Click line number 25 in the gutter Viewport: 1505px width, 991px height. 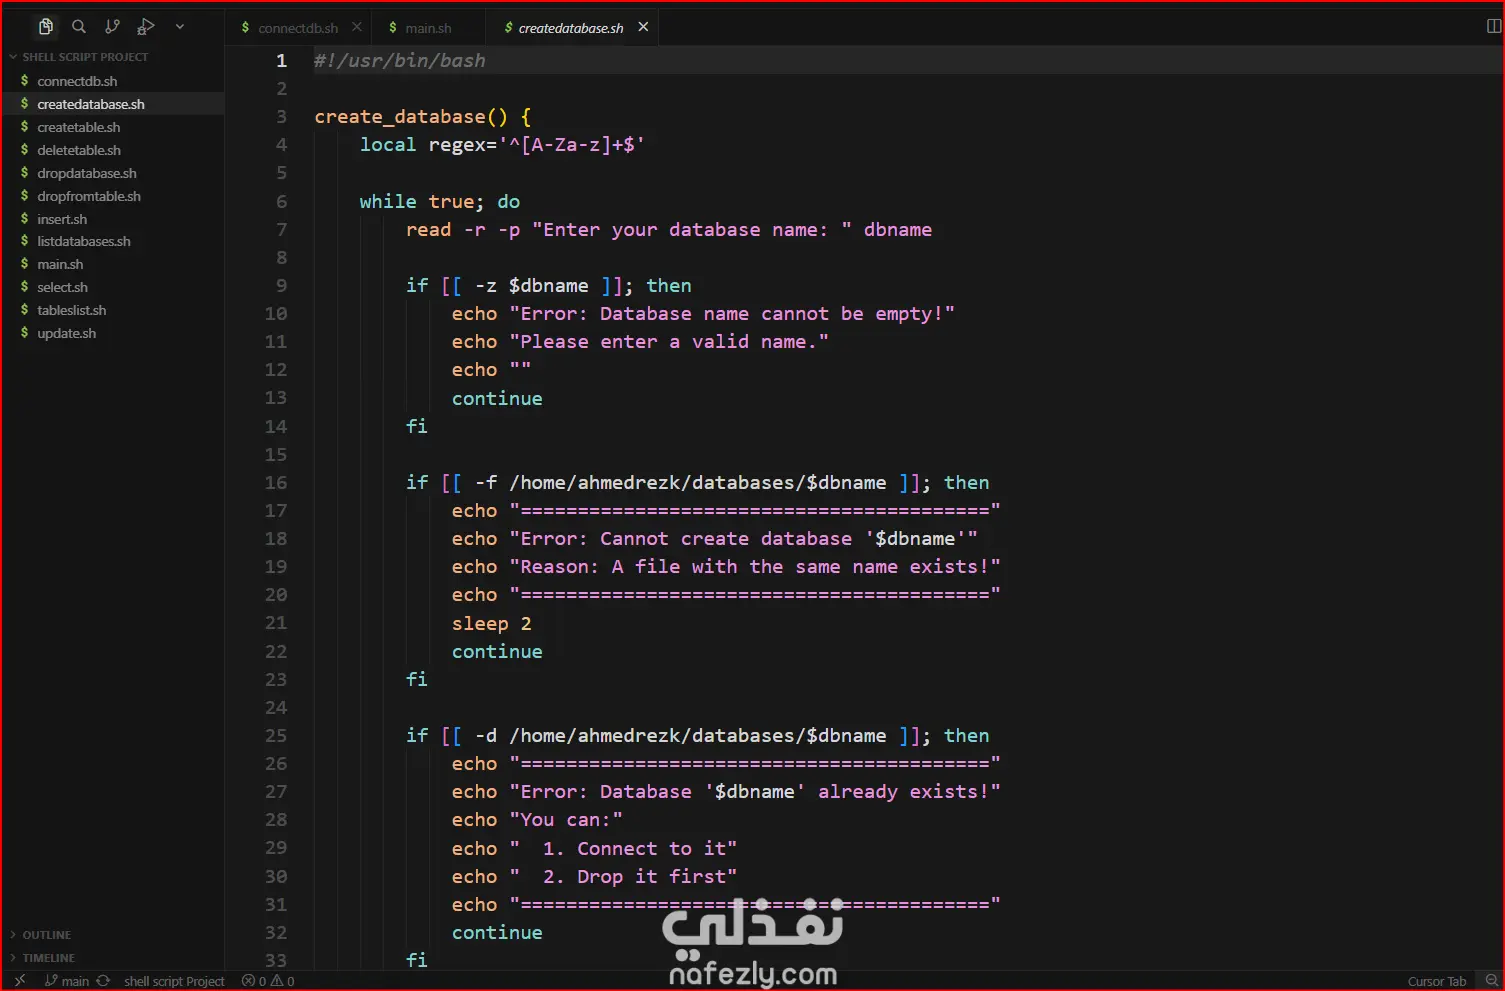pyautogui.click(x=276, y=736)
